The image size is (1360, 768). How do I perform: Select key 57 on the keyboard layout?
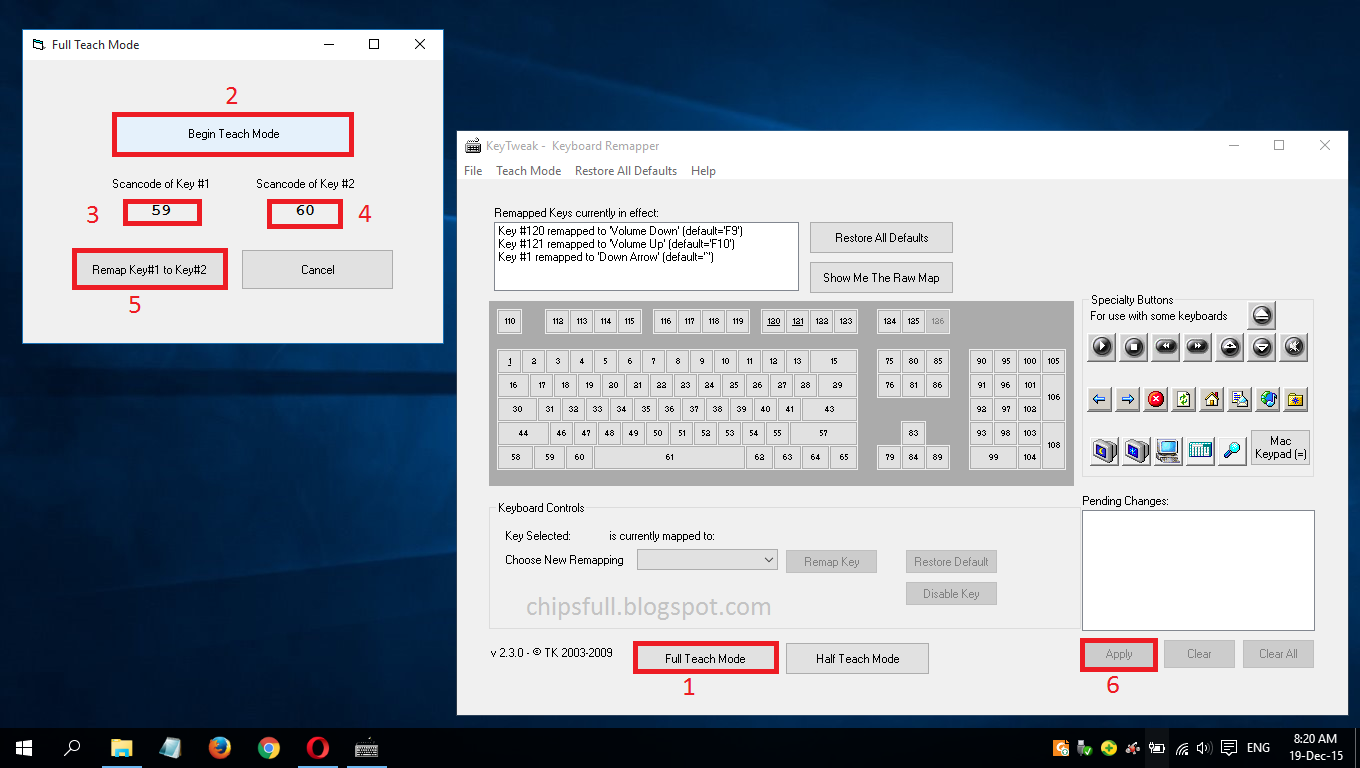[823, 433]
